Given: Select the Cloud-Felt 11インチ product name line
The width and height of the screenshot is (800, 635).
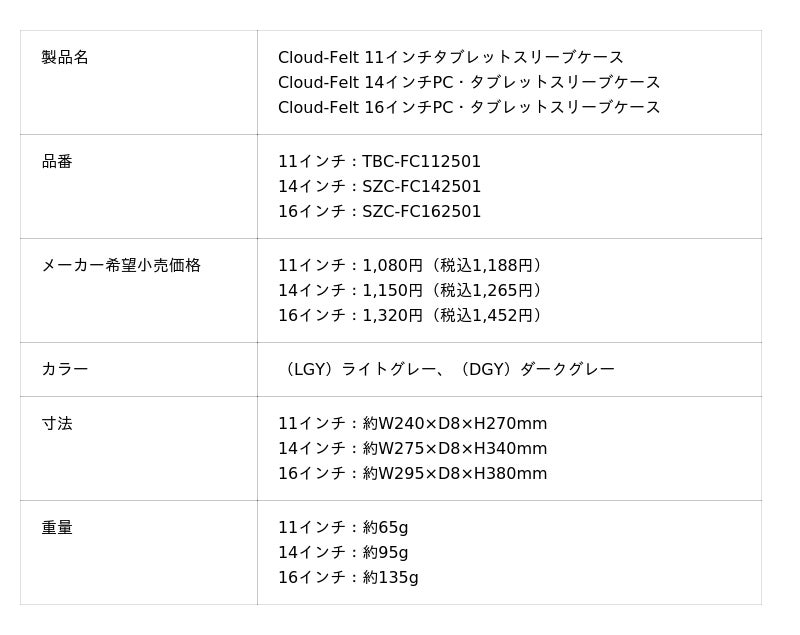Looking at the screenshot, I should [450, 58].
